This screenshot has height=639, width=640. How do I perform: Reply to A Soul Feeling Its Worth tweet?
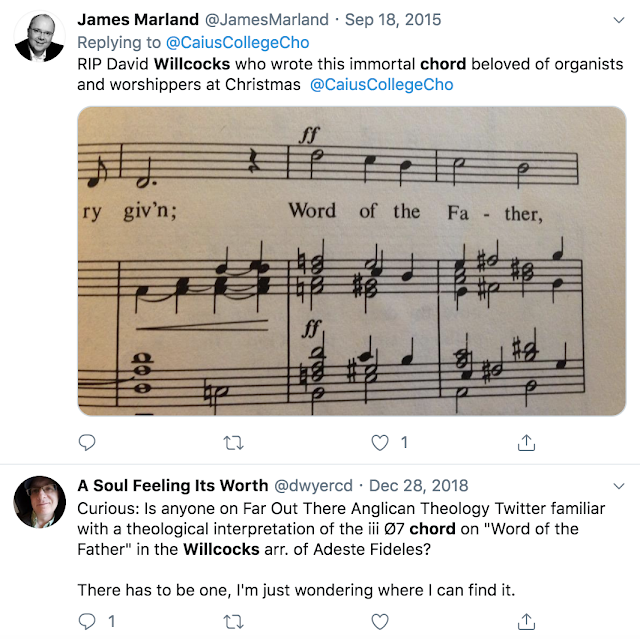pos(88,622)
